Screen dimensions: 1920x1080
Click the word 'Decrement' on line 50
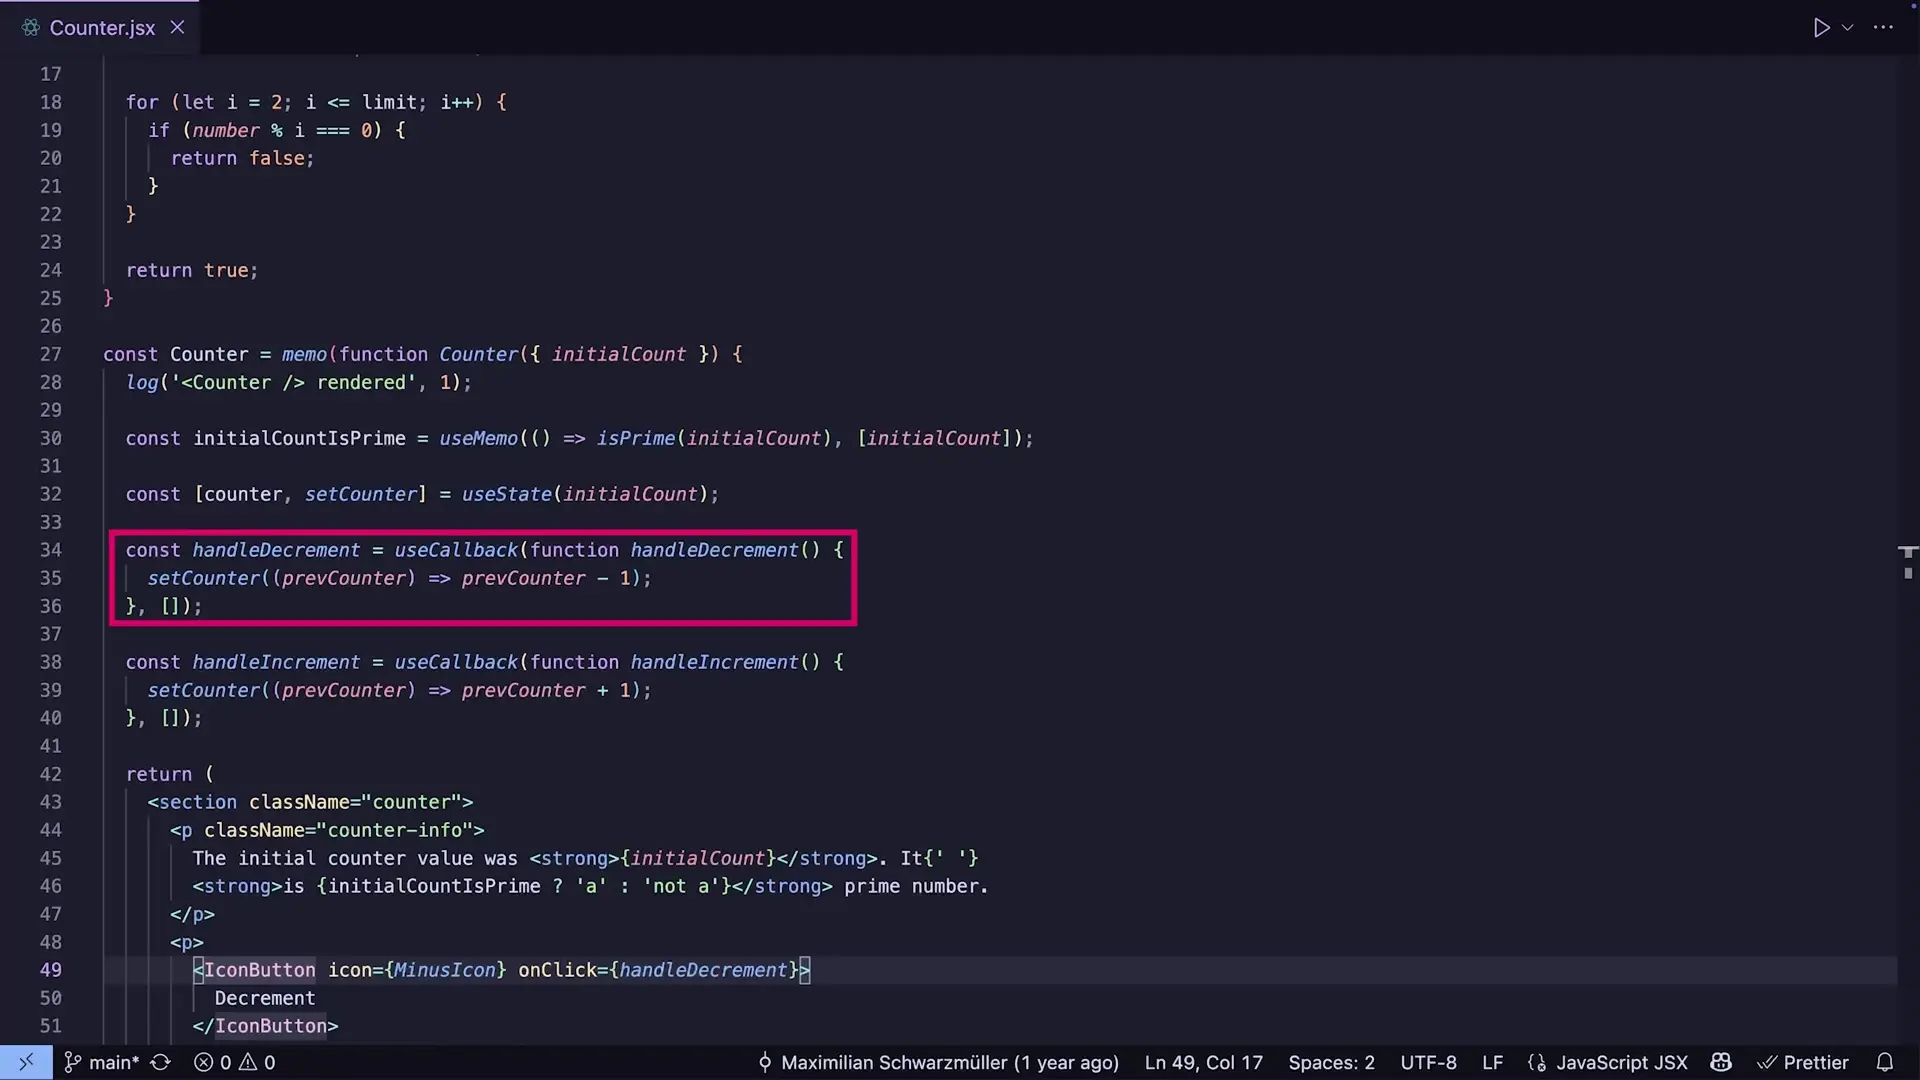[x=265, y=998]
